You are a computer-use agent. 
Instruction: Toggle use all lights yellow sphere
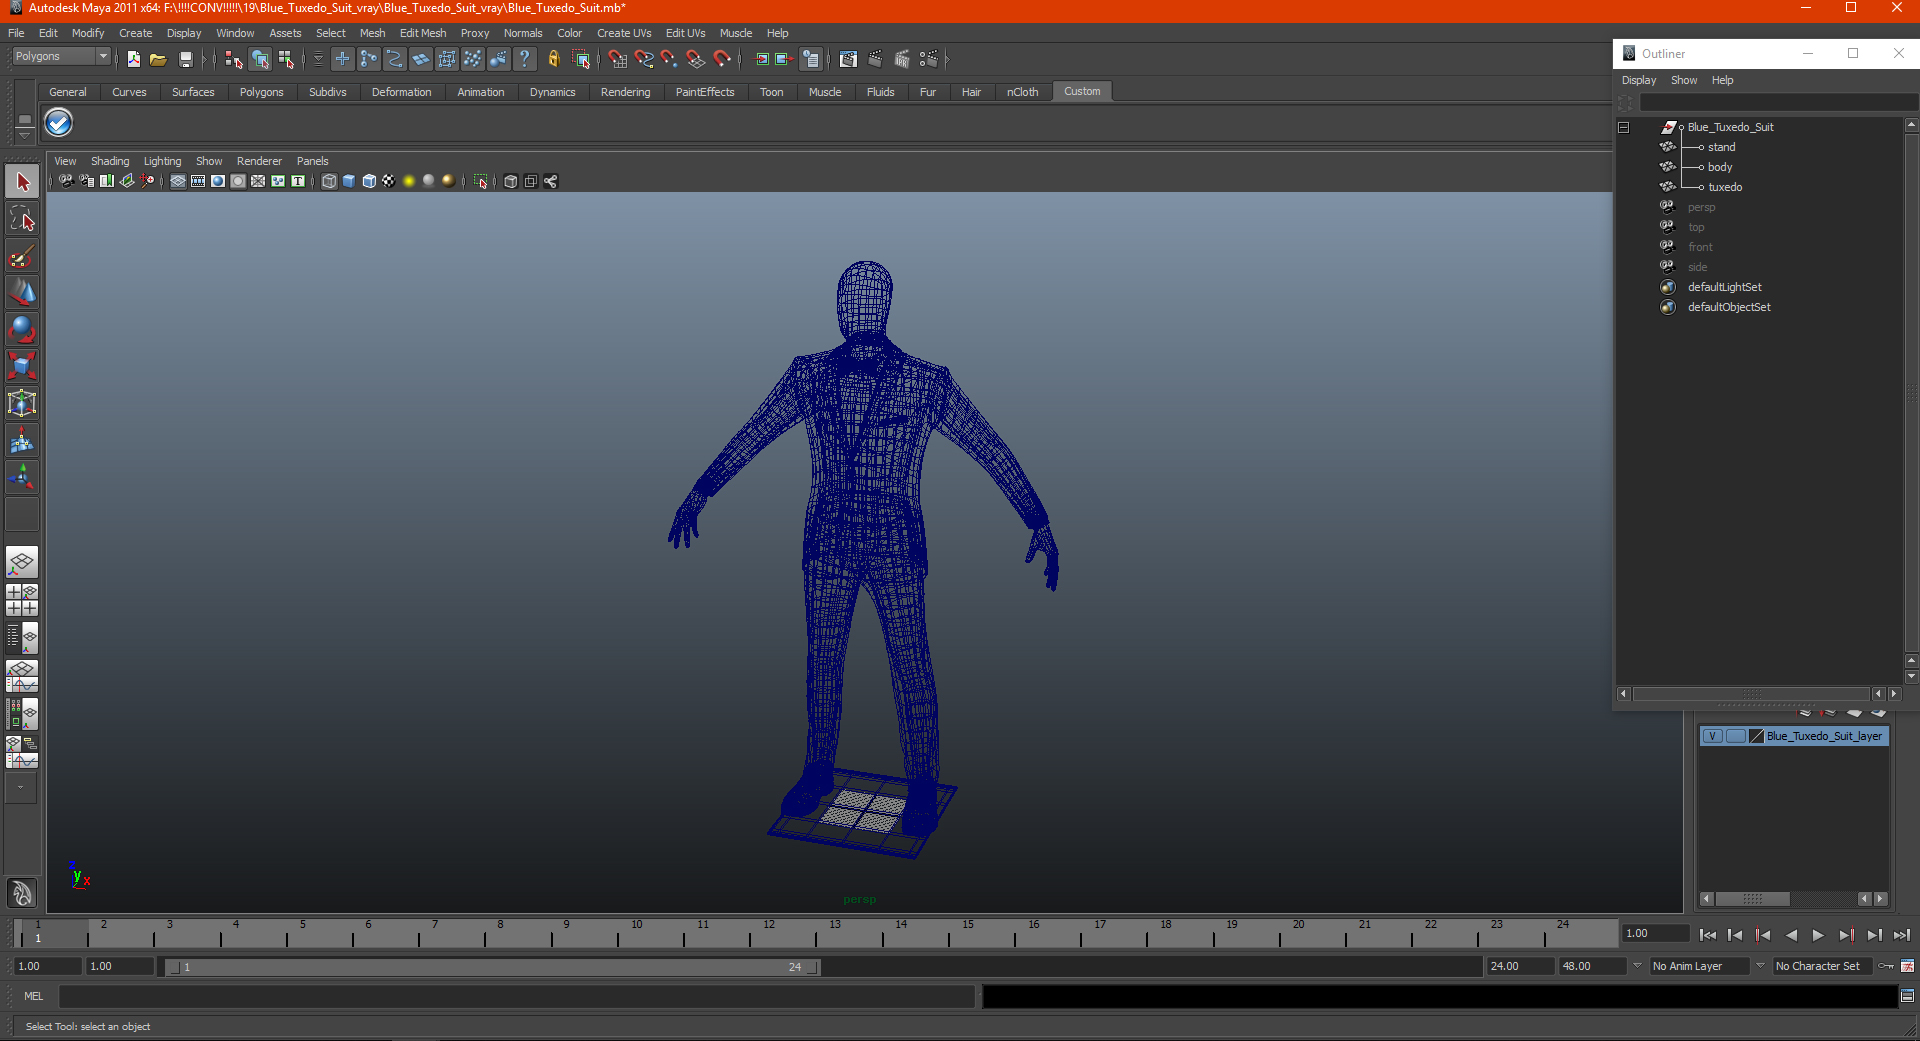tap(409, 181)
